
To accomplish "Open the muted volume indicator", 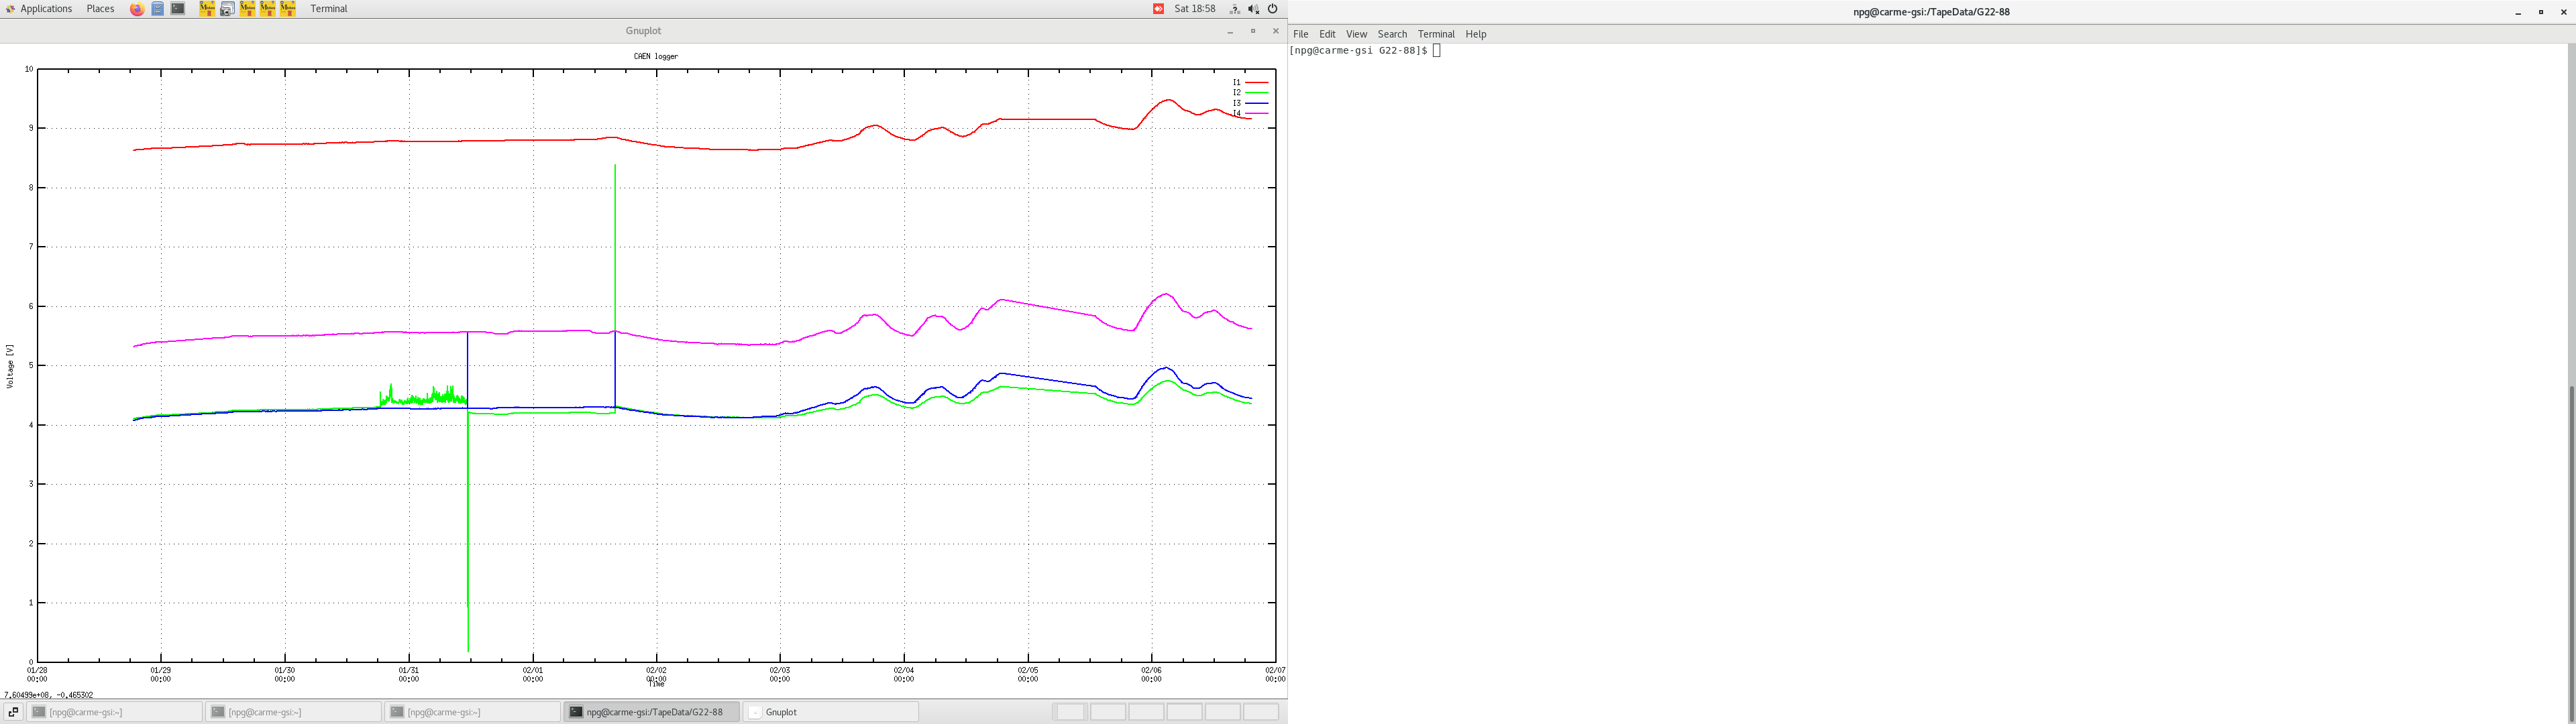I will click(1253, 9).
